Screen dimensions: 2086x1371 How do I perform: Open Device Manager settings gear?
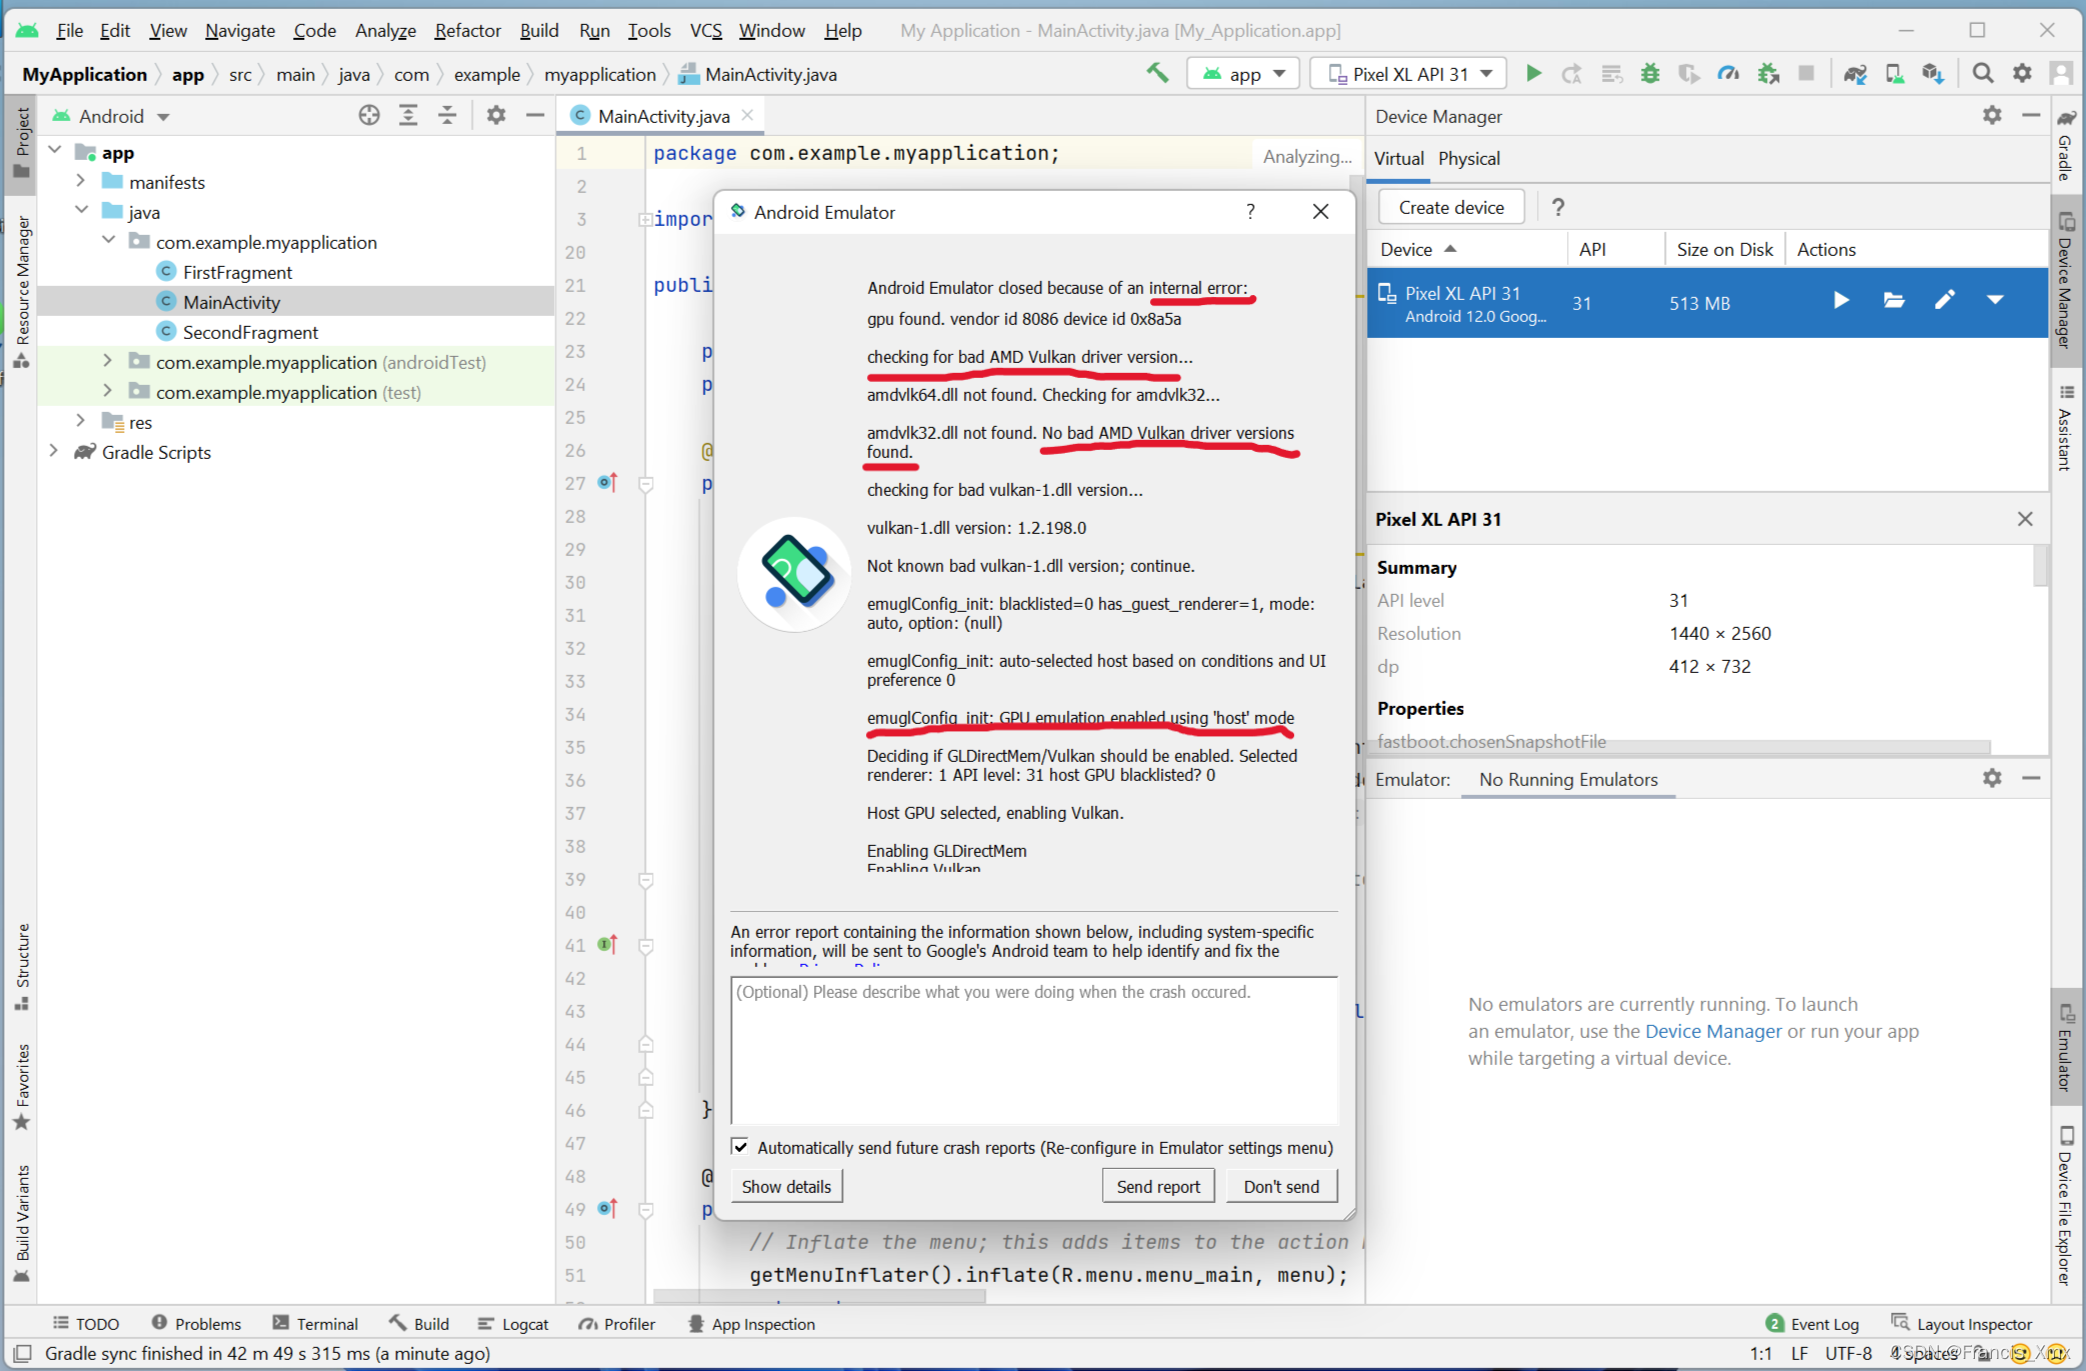1991,116
